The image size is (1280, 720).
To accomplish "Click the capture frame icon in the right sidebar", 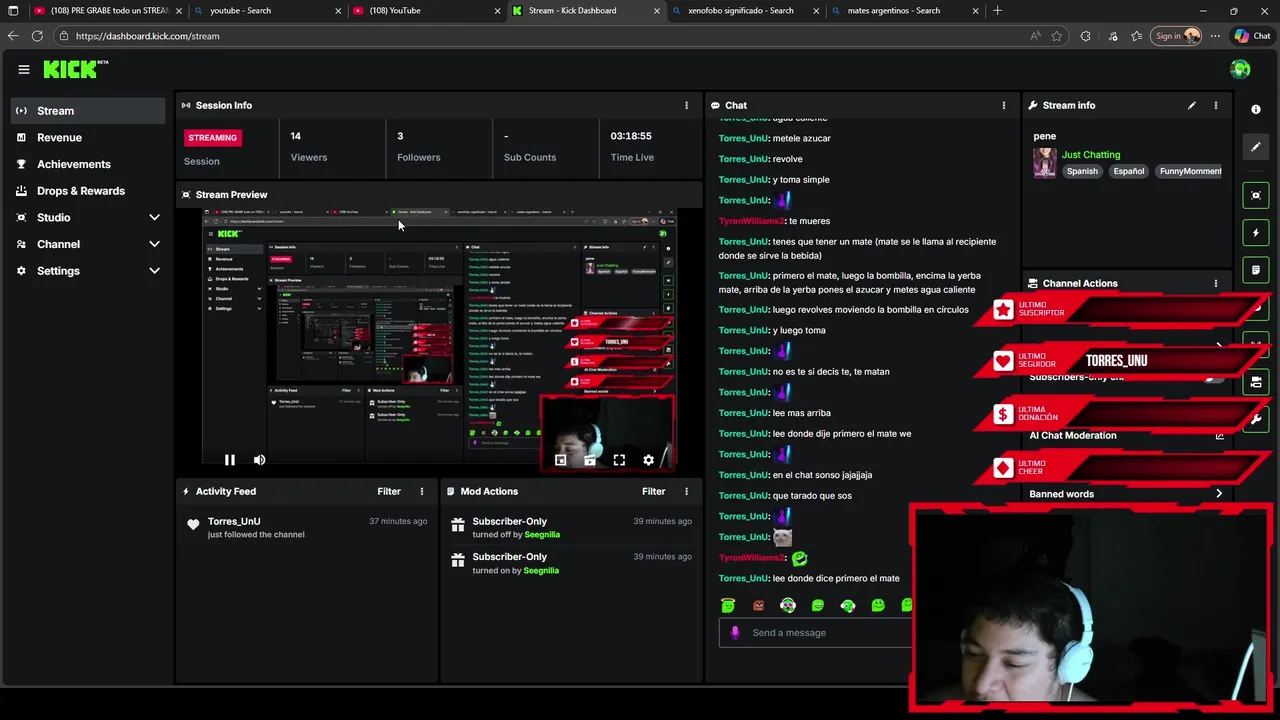I will (x=1256, y=195).
